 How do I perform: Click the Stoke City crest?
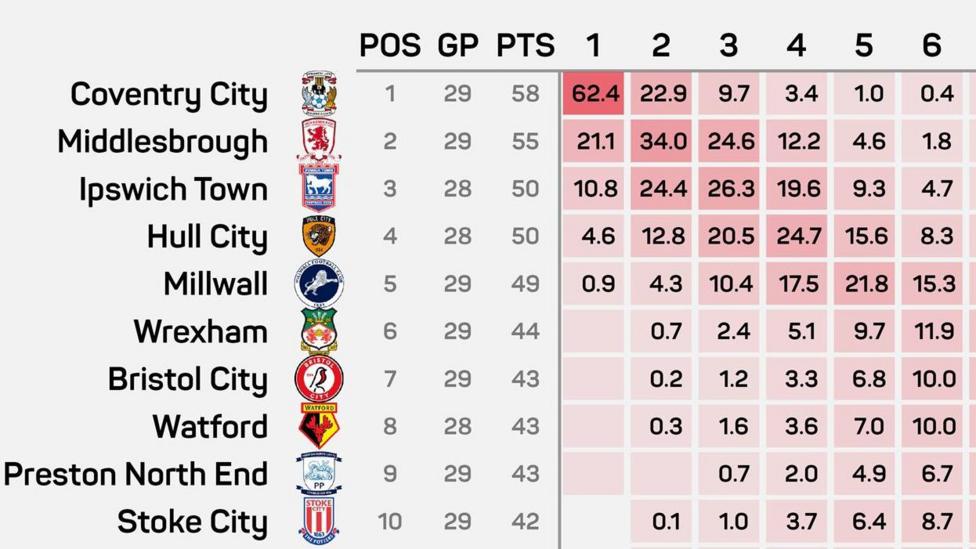(x=319, y=521)
